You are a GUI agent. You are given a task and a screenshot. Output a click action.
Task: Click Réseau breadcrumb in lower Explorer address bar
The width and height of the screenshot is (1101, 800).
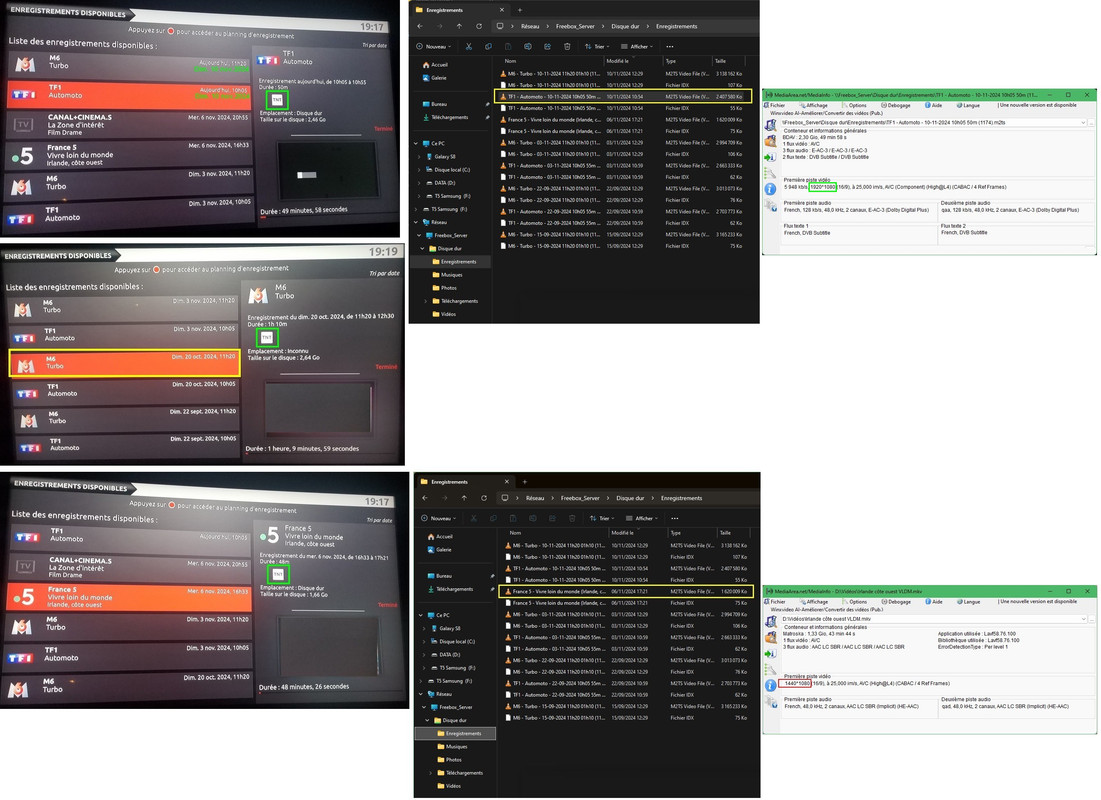[535, 498]
